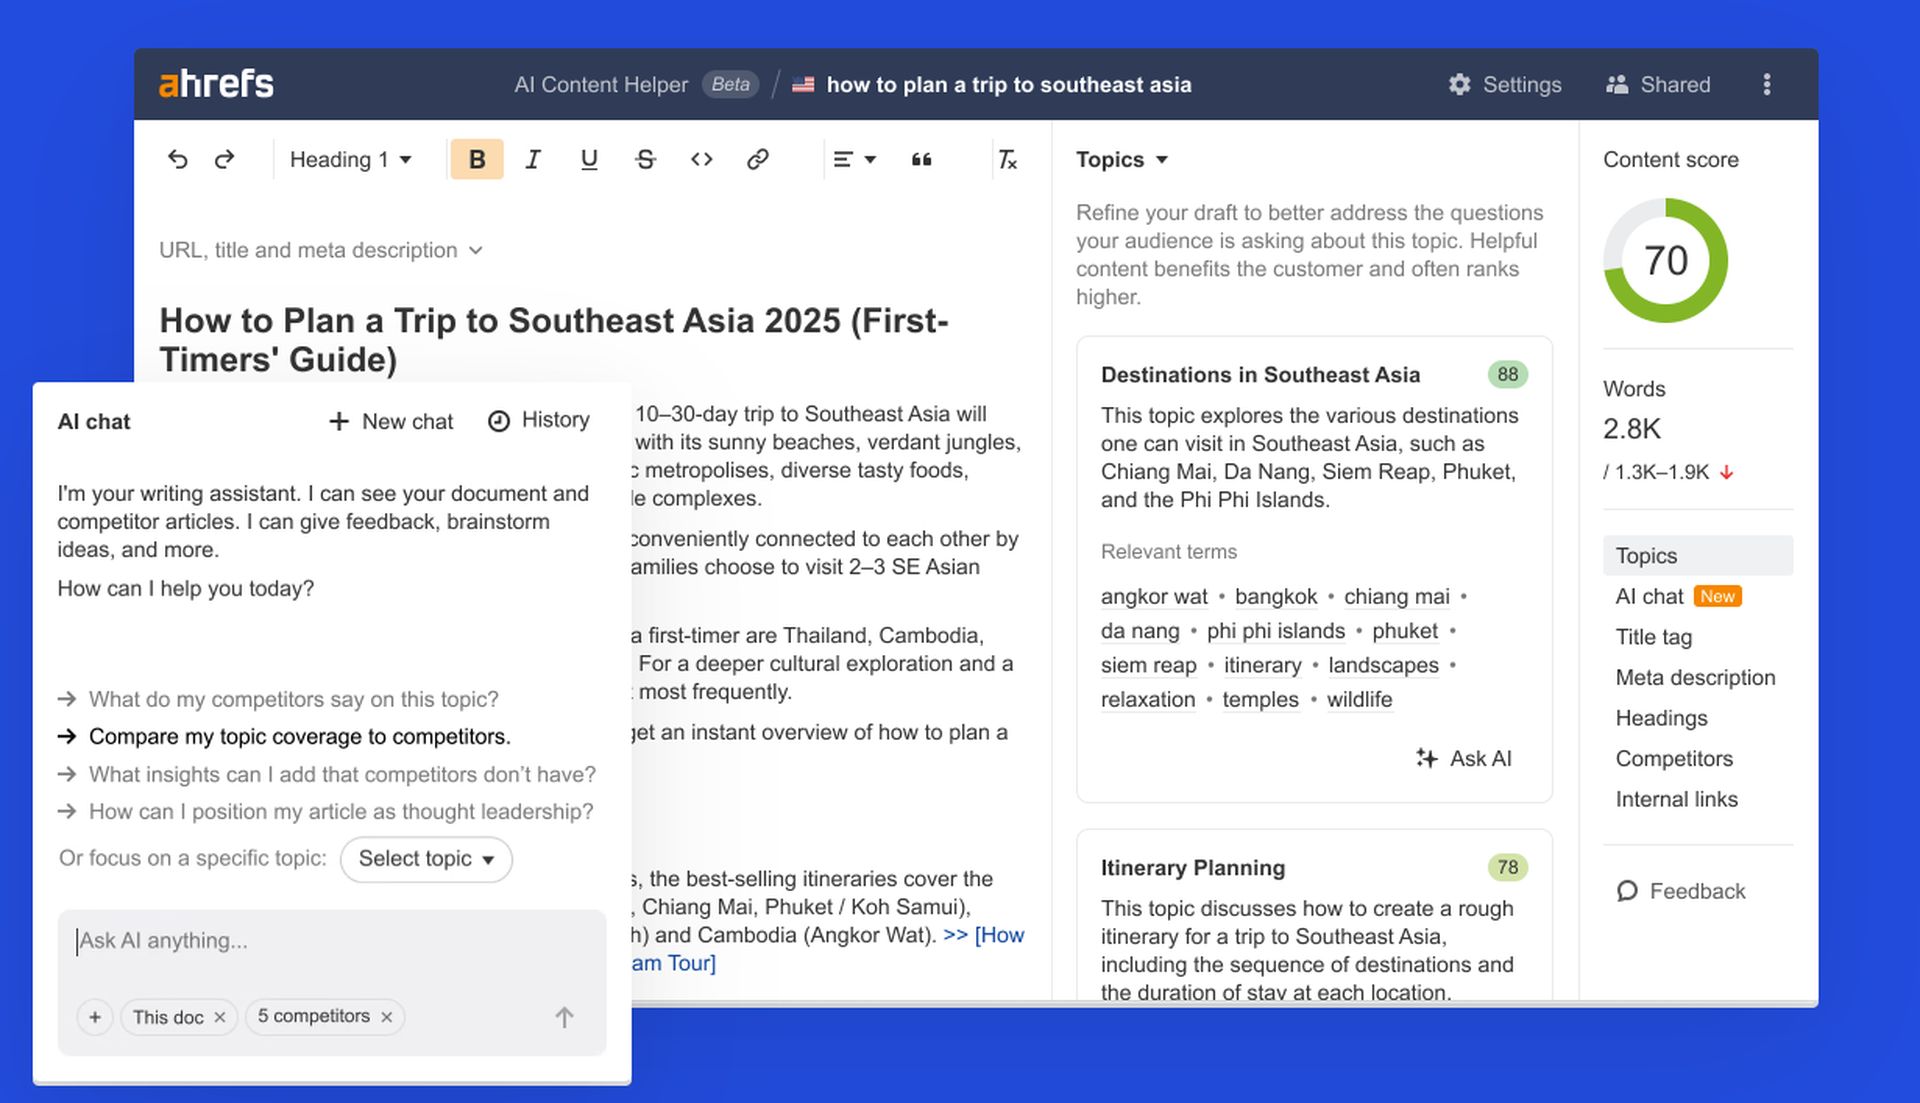The width and height of the screenshot is (1920, 1103).
Task: Open the Headings section
Action: [x=1661, y=719]
